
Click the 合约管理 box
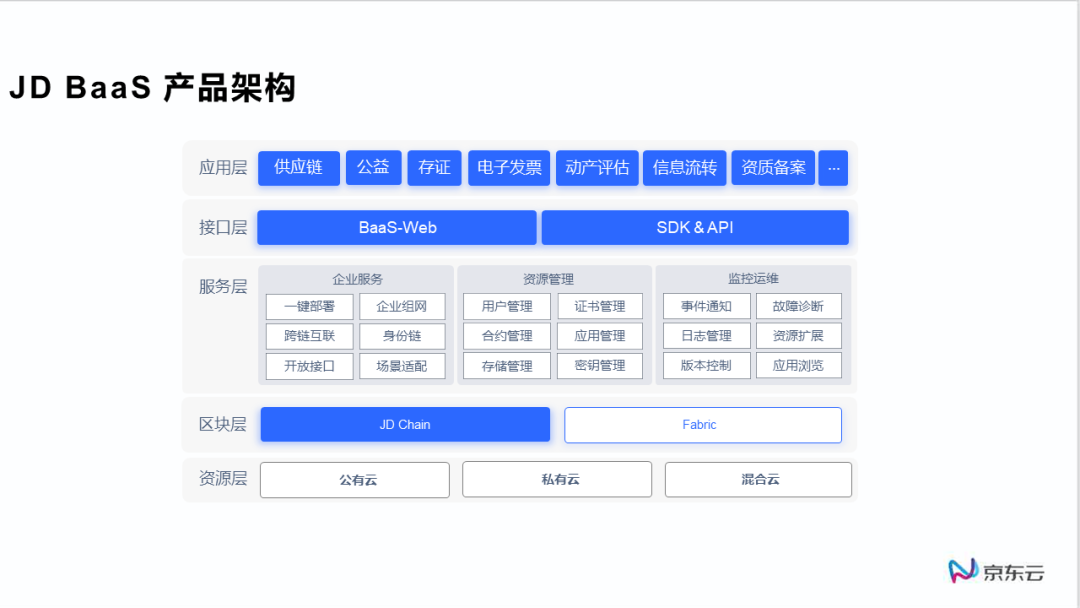(507, 336)
